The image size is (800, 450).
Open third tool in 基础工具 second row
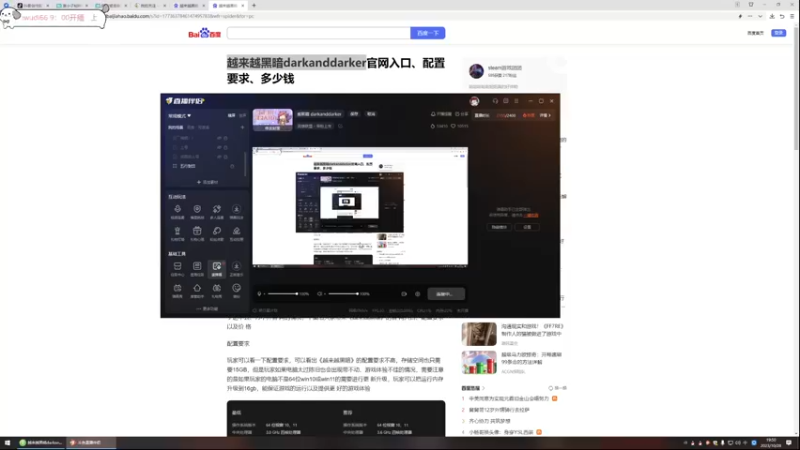[217, 291]
